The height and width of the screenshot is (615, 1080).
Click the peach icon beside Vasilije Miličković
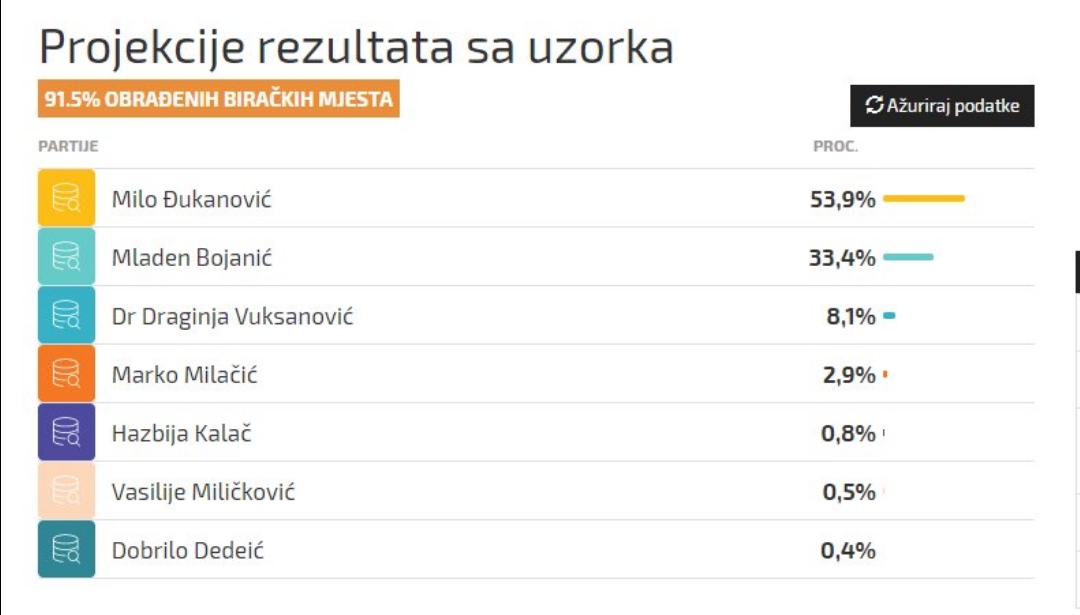pos(66,490)
